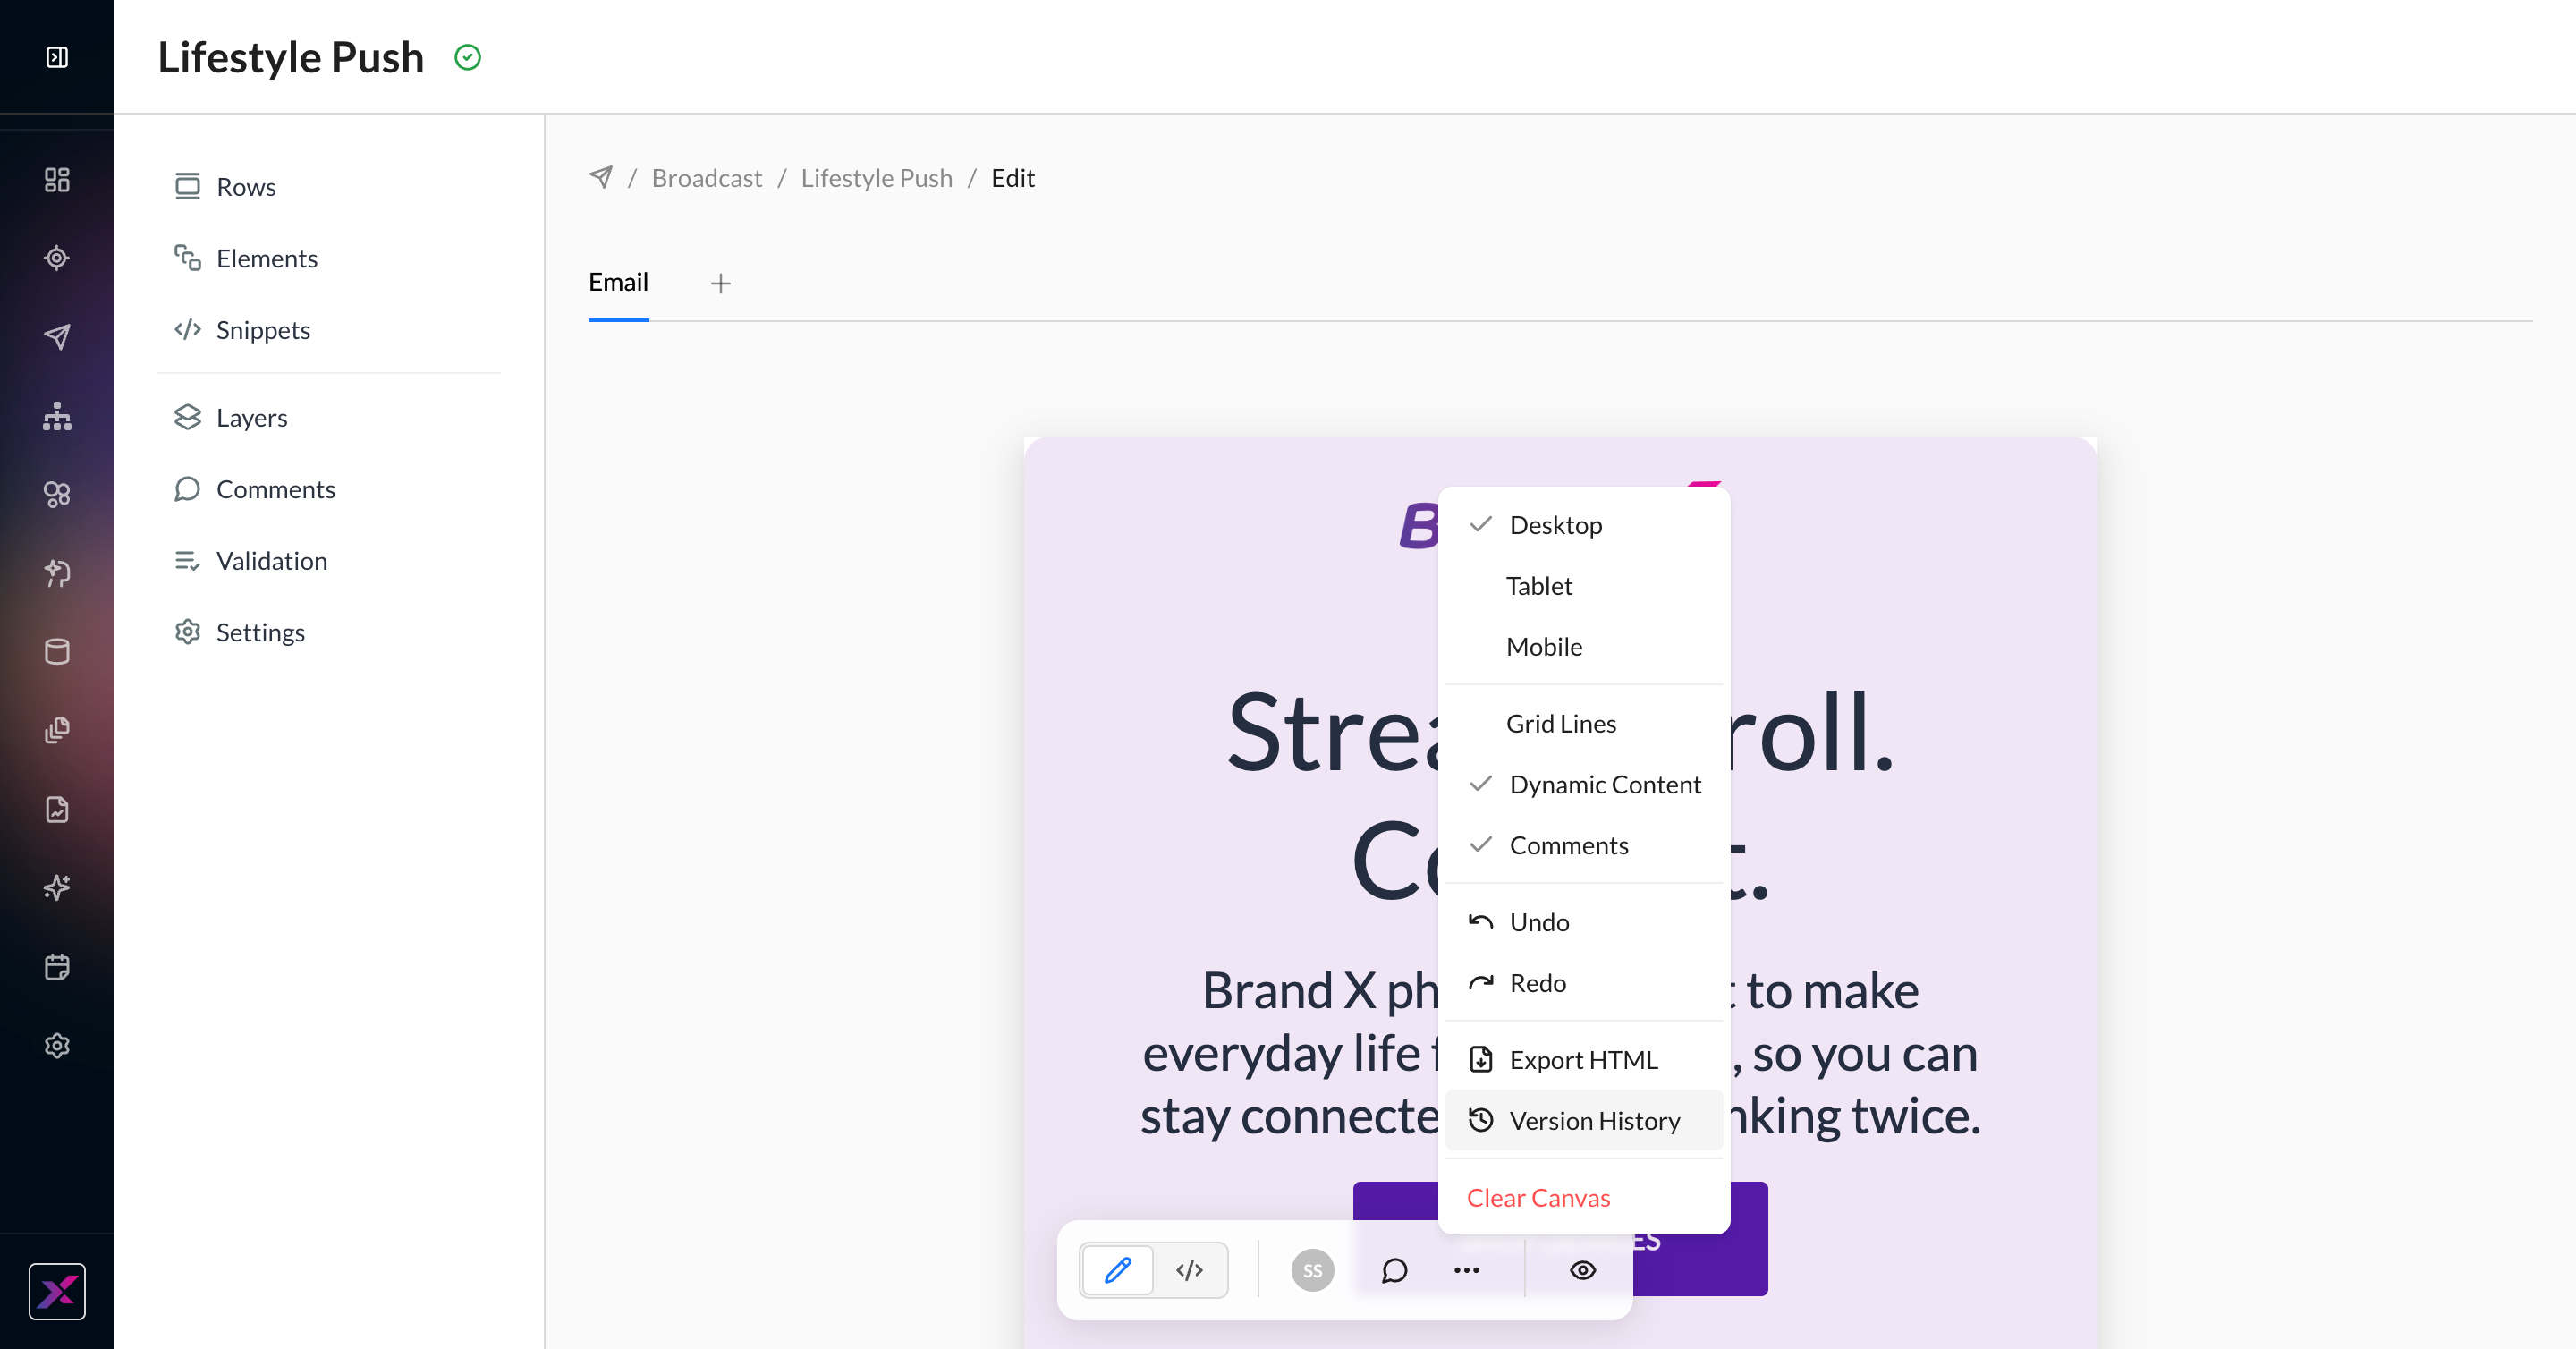Click the SS user avatar in bottom toolbar
Screen dimensions: 2576x1349
click(x=1313, y=1270)
